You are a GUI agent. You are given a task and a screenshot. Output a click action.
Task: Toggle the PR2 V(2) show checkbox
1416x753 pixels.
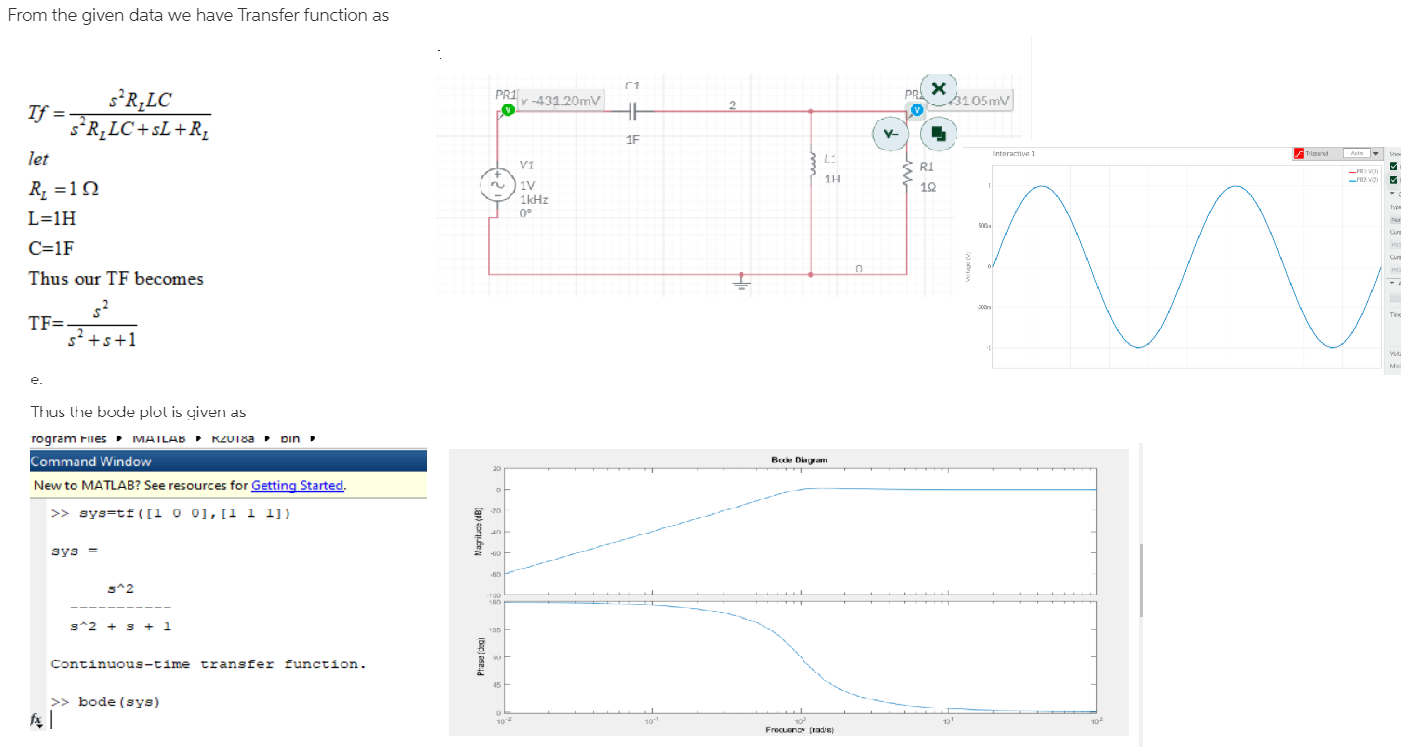click(x=1393, y=179)
